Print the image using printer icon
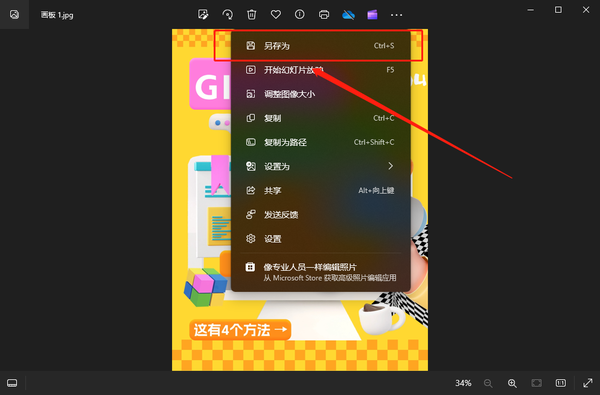The width and height of the screenshot is (600, 395). [324, 15]
